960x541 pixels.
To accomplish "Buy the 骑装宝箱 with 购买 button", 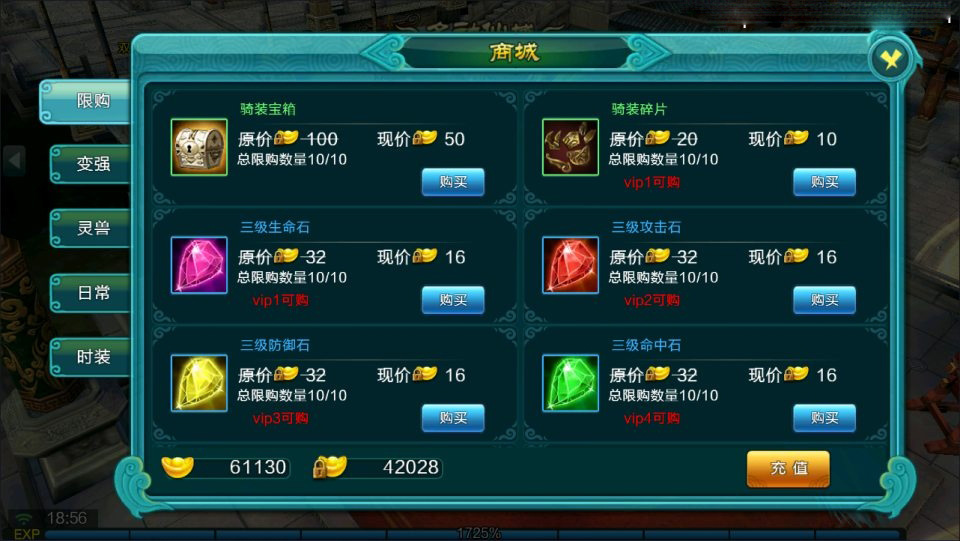I will click(x=453, y=182).
